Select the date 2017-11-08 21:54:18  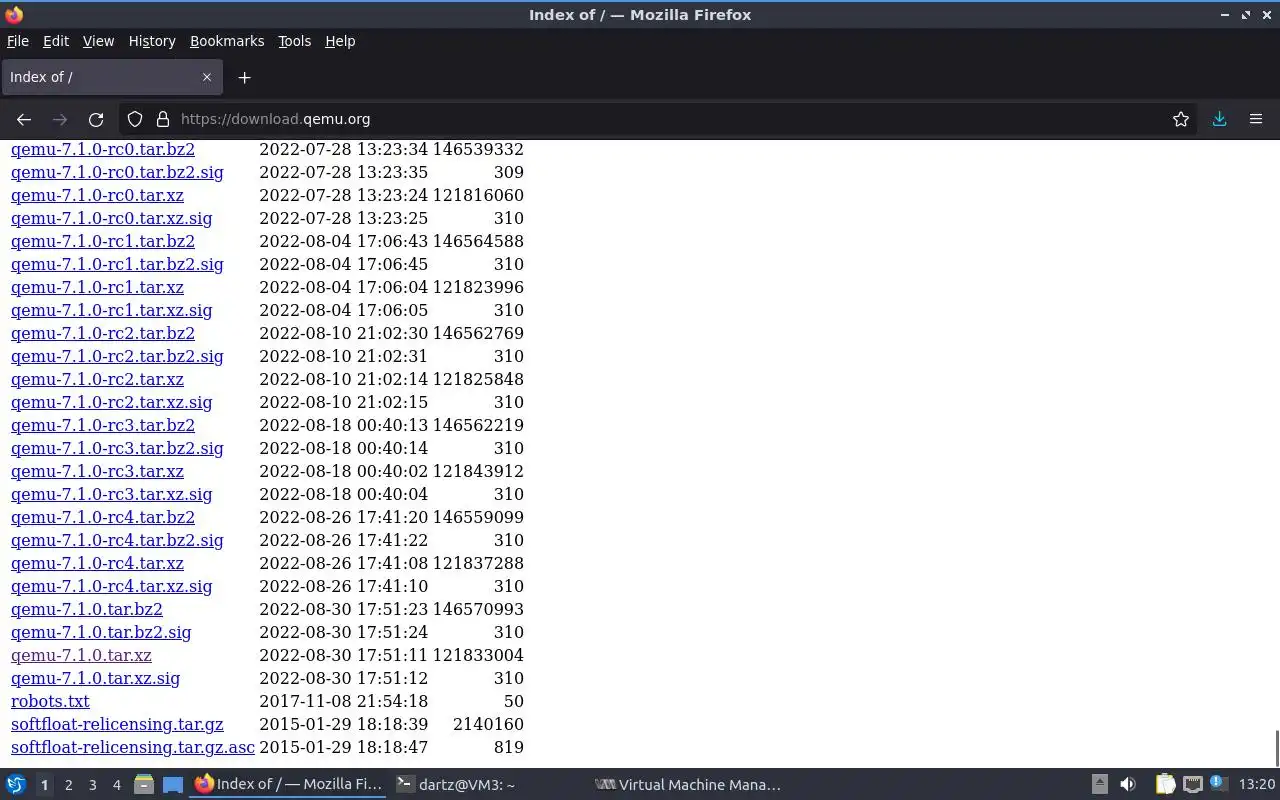point(343,701)
